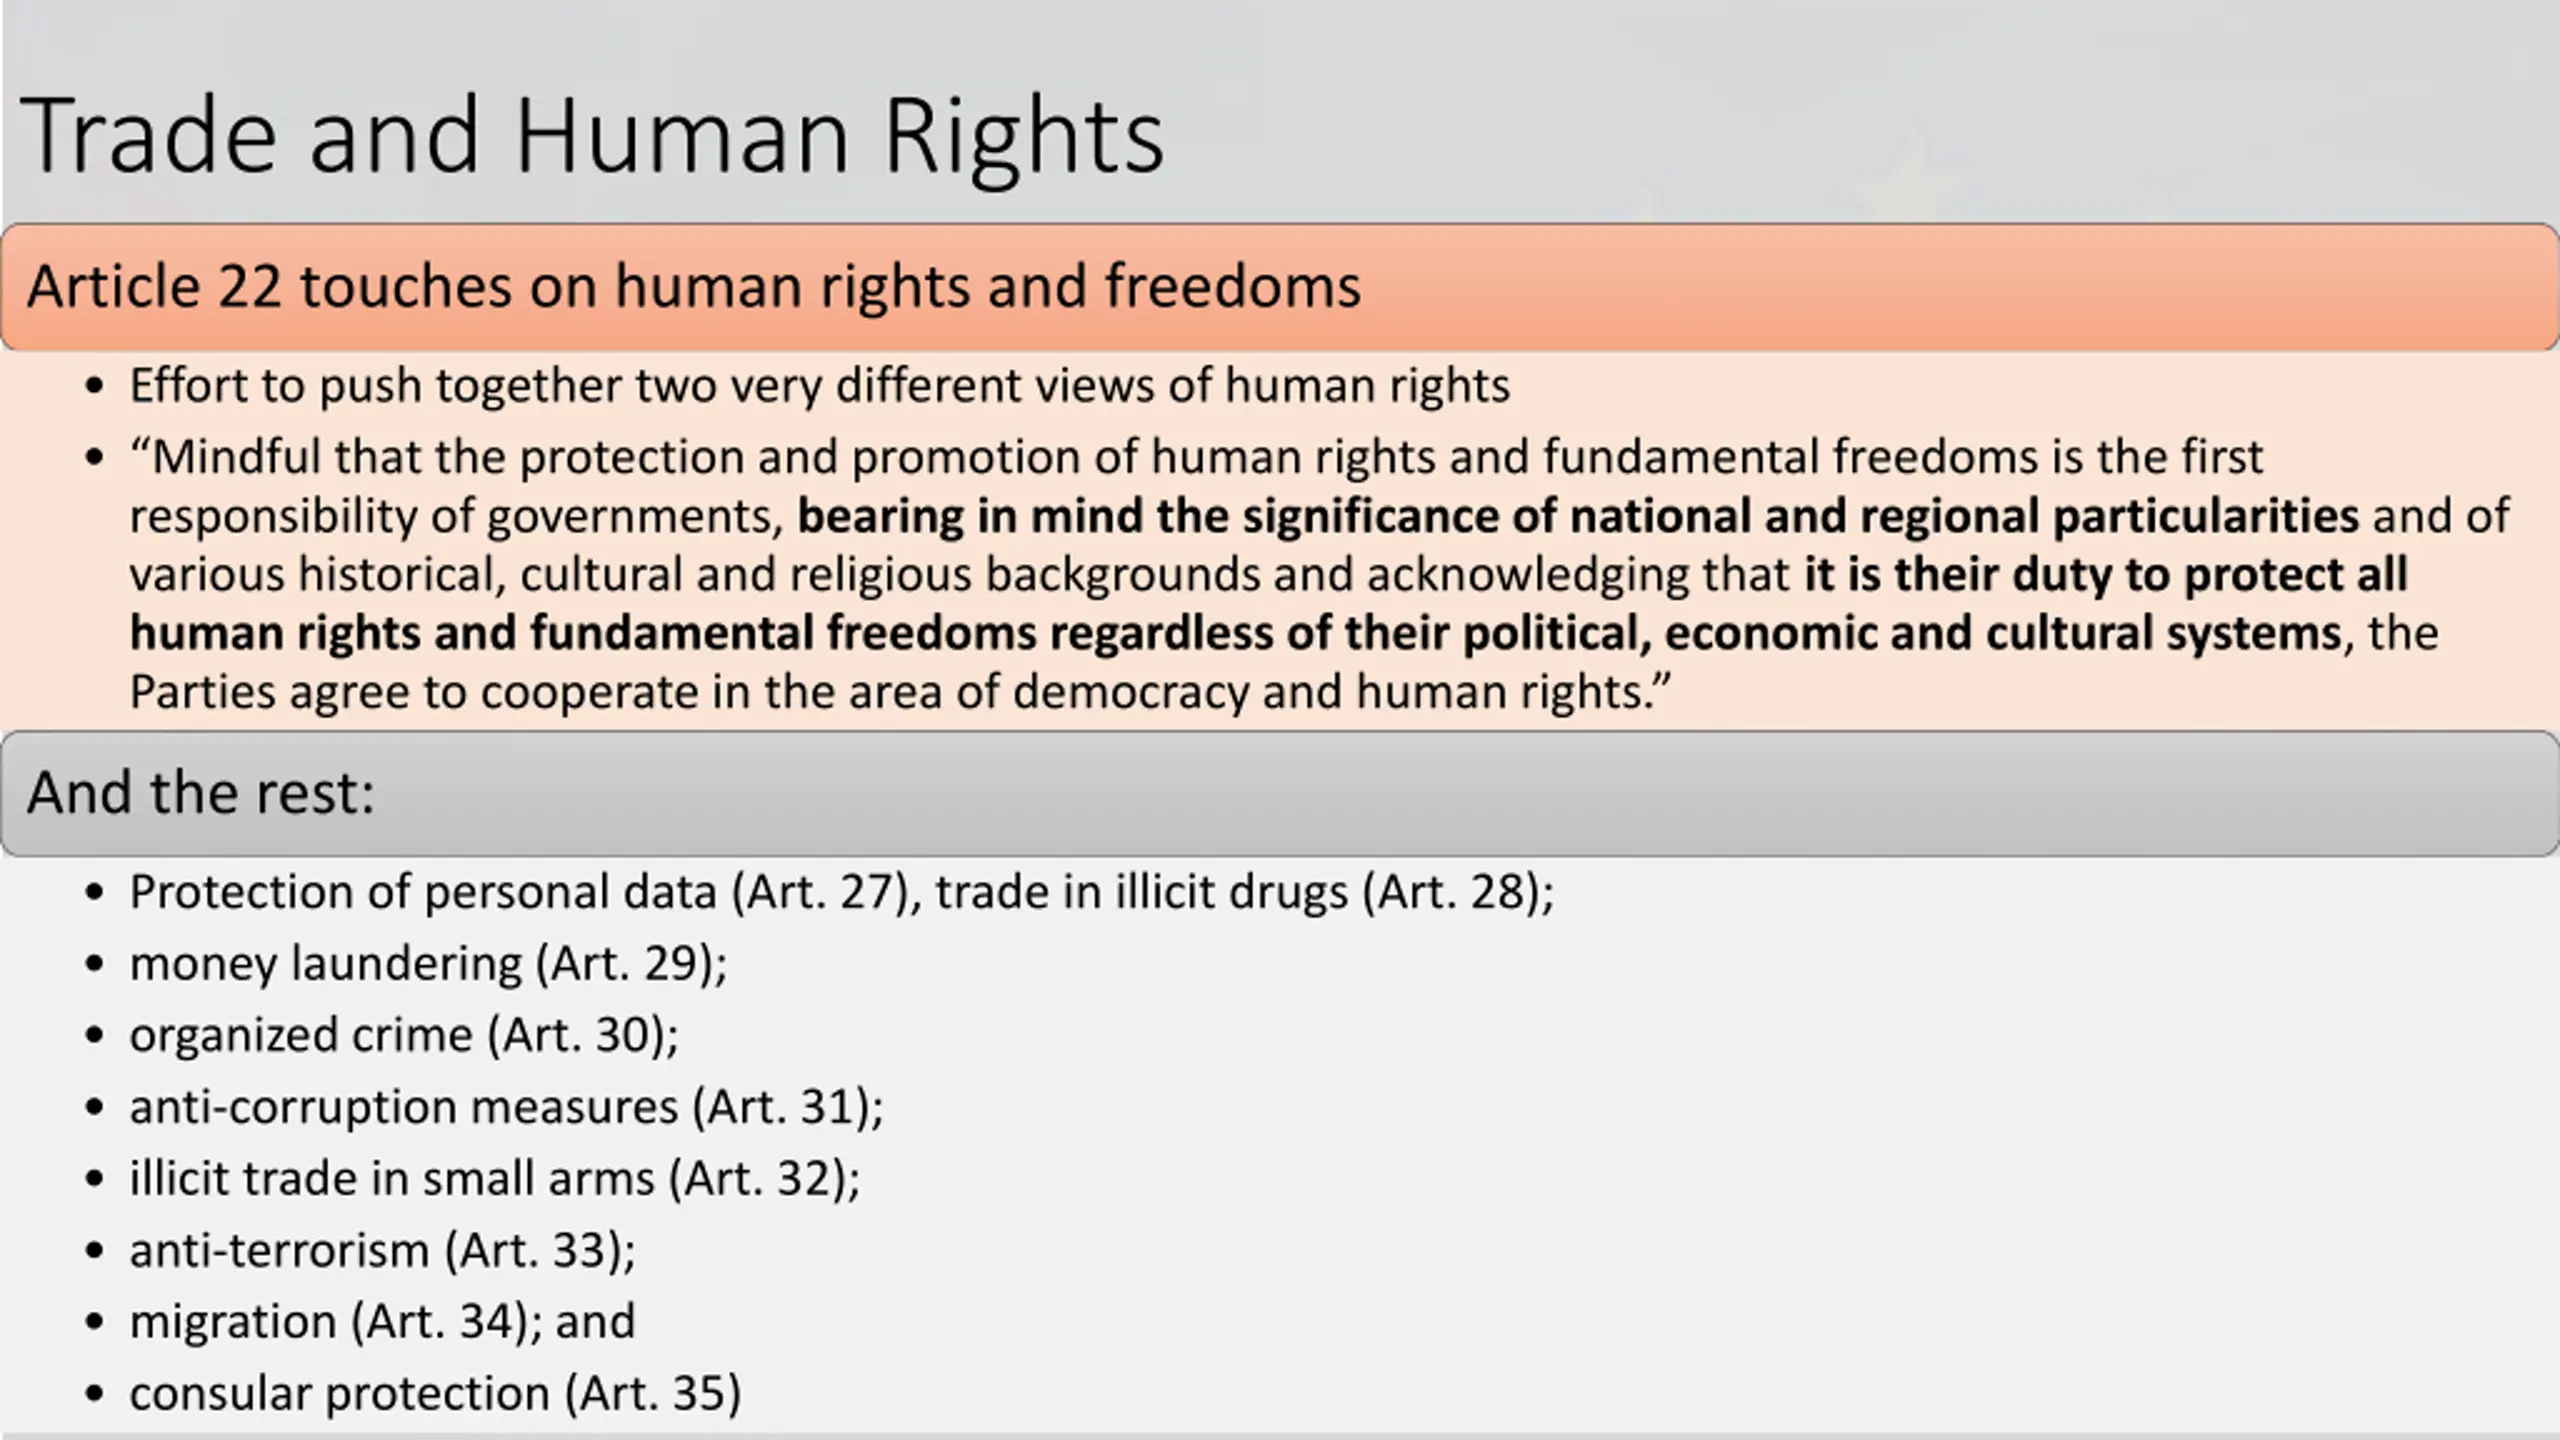Select the Article 22 touches on human rights header
The height and width of the screenshot is (1440, 2560).
click(1280, 287)
